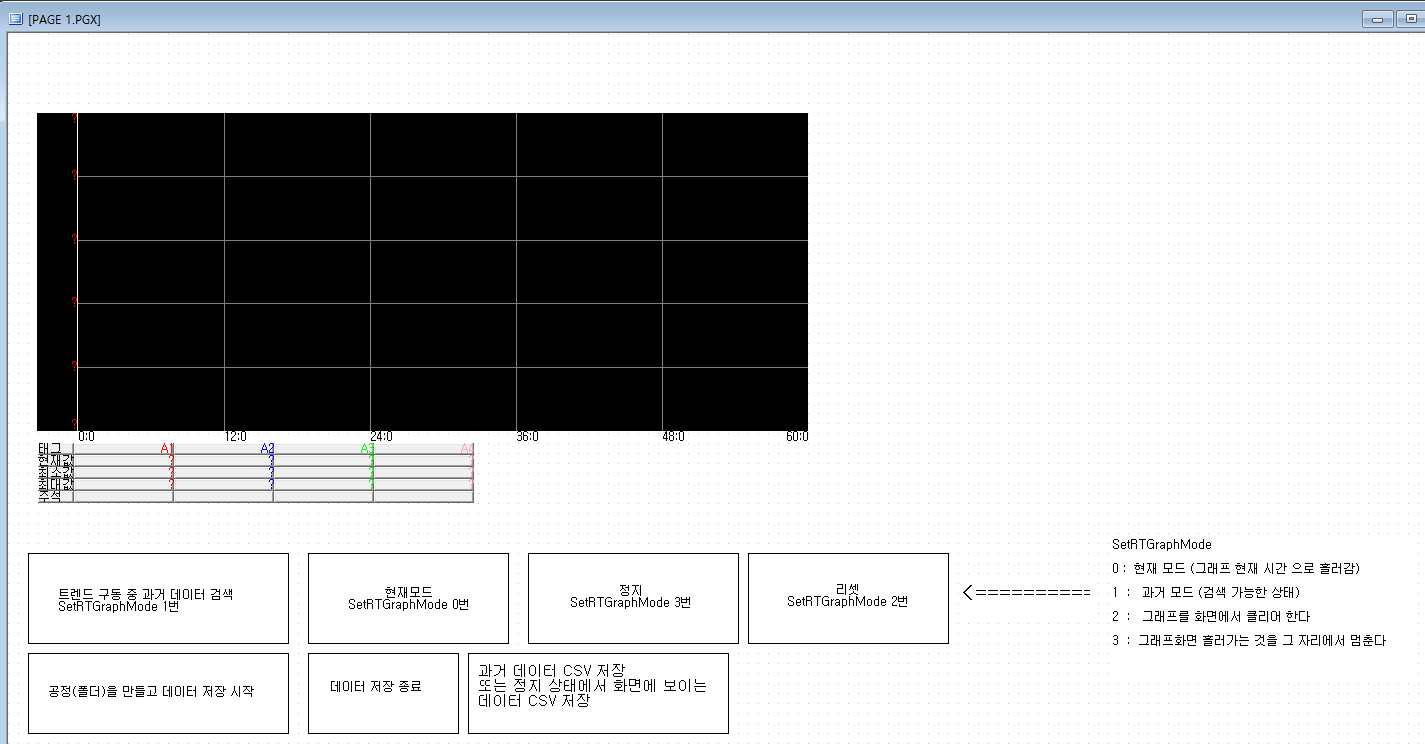
Task: Select the green A3 tag cell
Action: click(324, 449)
